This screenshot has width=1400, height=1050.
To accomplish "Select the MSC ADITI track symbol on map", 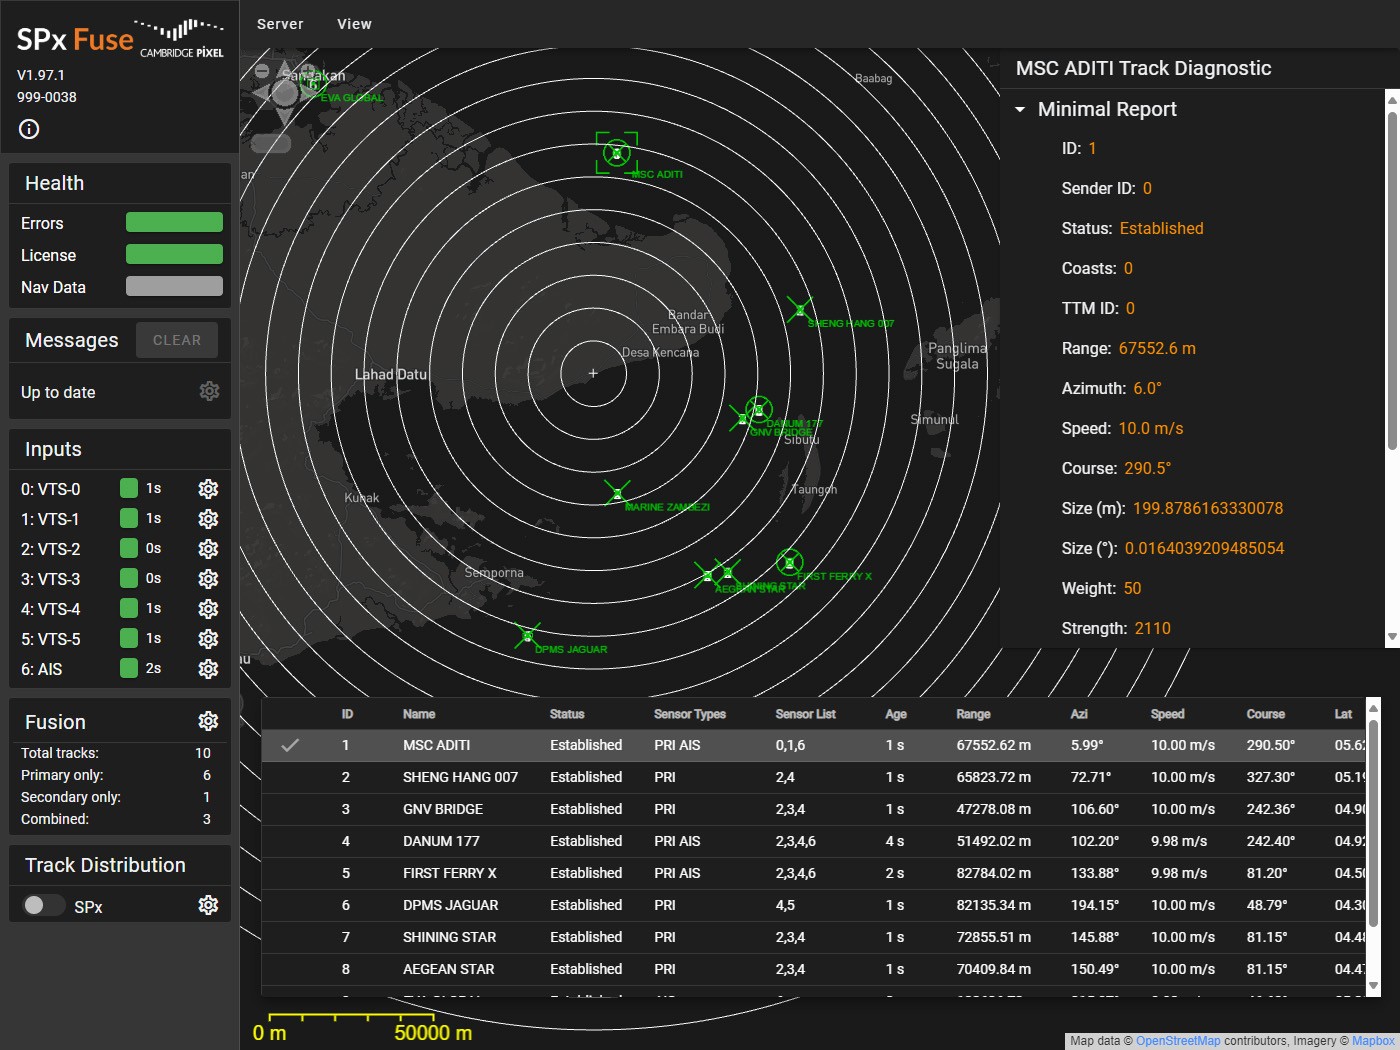I will (x=617, y=153).
